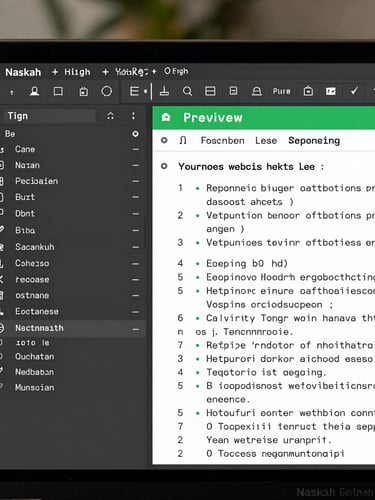The height and width of the screenshot is (500, 375).
Task: Click the calendar box icon in toolbar
Action: click(83, 92)
